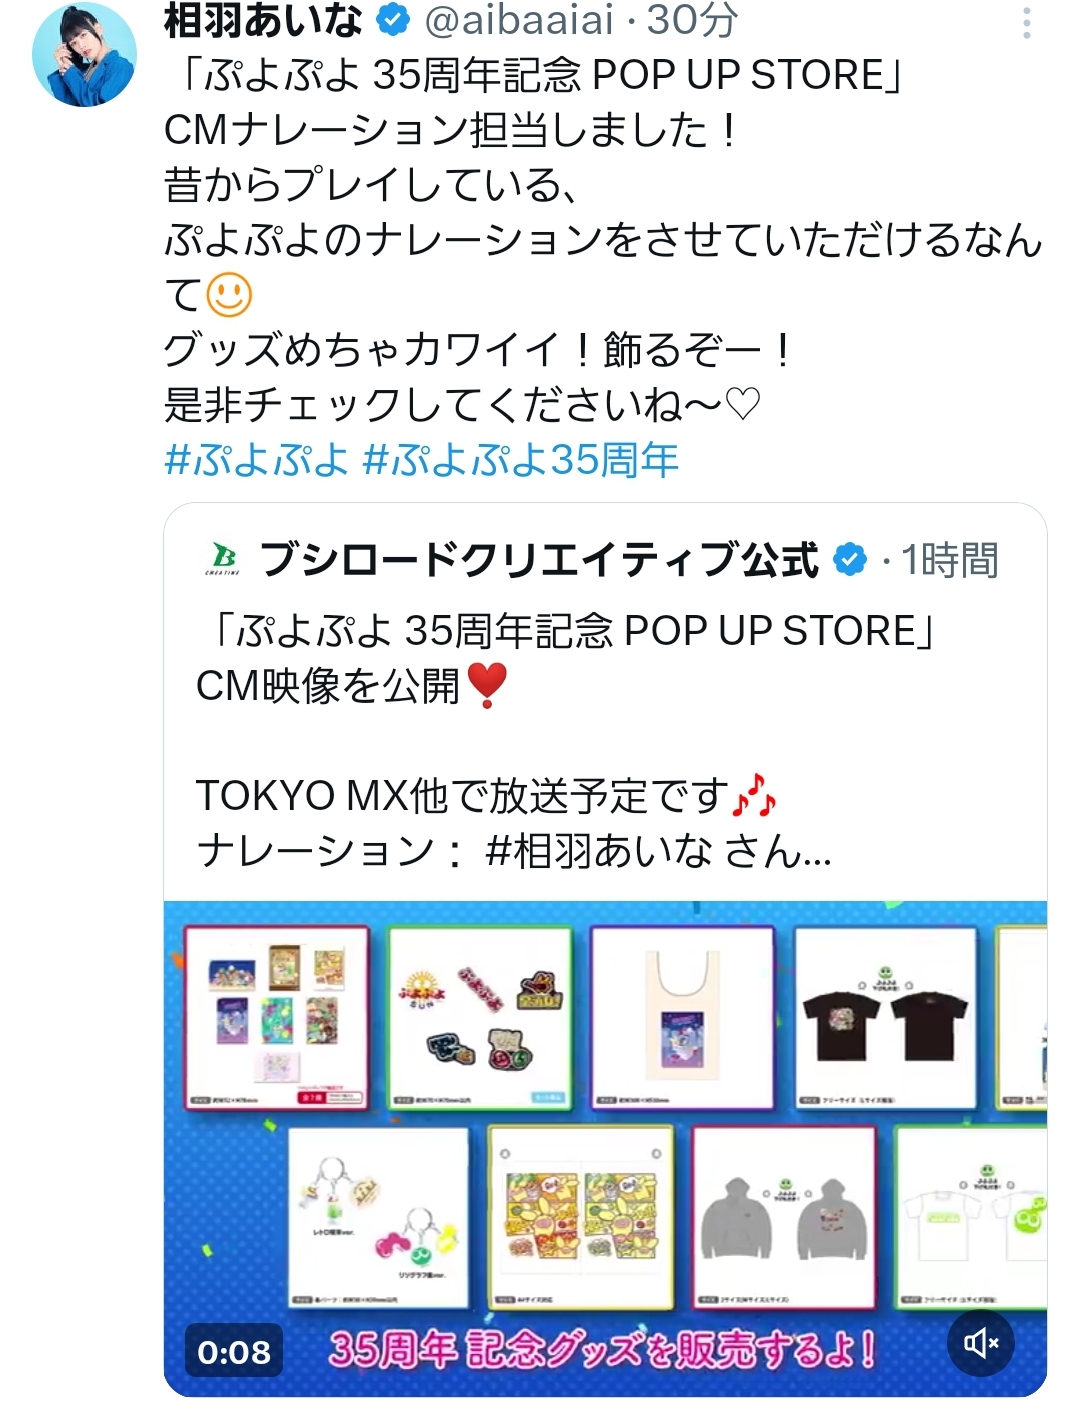Image resolution: width=1080 pixels, height=1417 pixels.
Task: Open hashtag #ぷよぷよ
Action: [x=256, y=460]
